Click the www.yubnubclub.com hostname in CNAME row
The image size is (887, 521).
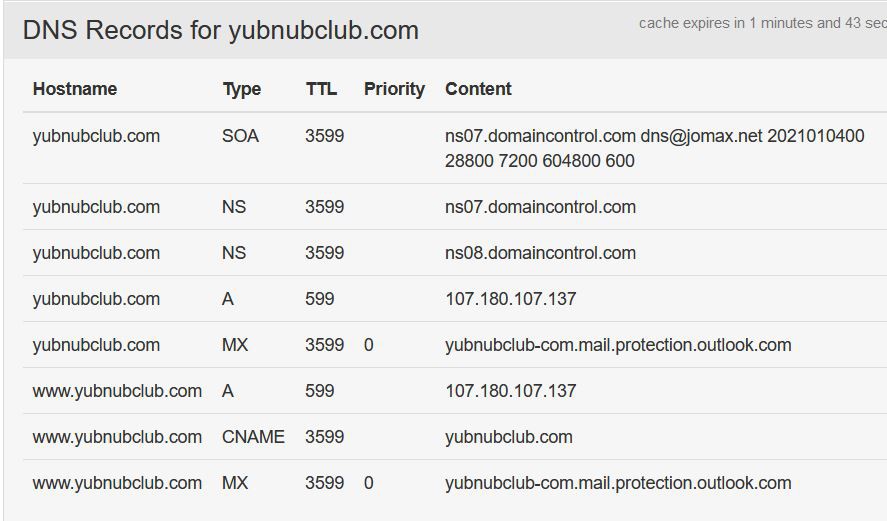click(x=117, y=437)
